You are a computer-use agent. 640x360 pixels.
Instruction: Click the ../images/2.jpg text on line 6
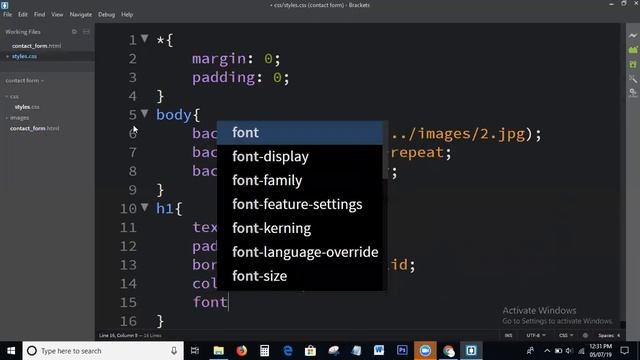pos(458,134)
